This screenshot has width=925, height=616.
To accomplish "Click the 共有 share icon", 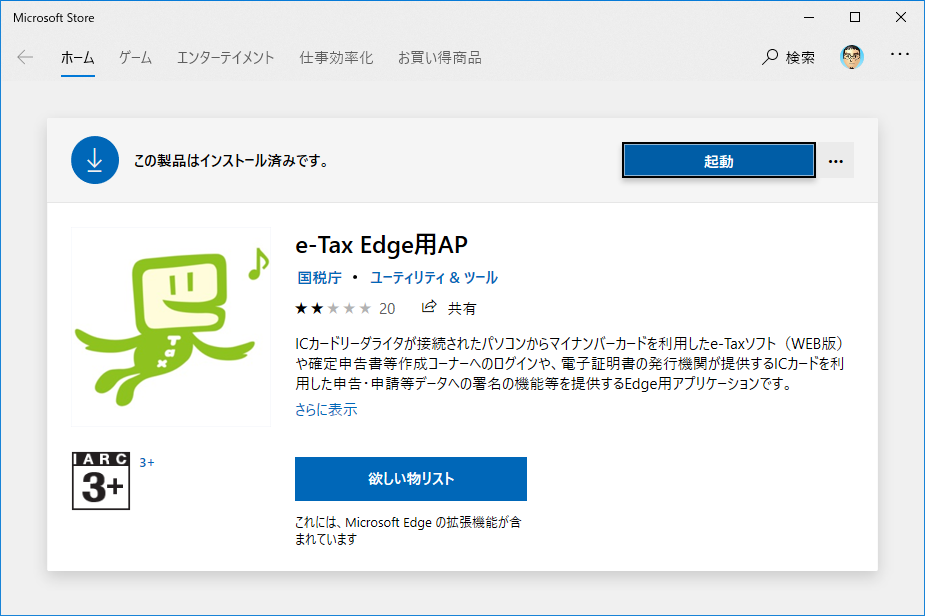I will point(429,307).
